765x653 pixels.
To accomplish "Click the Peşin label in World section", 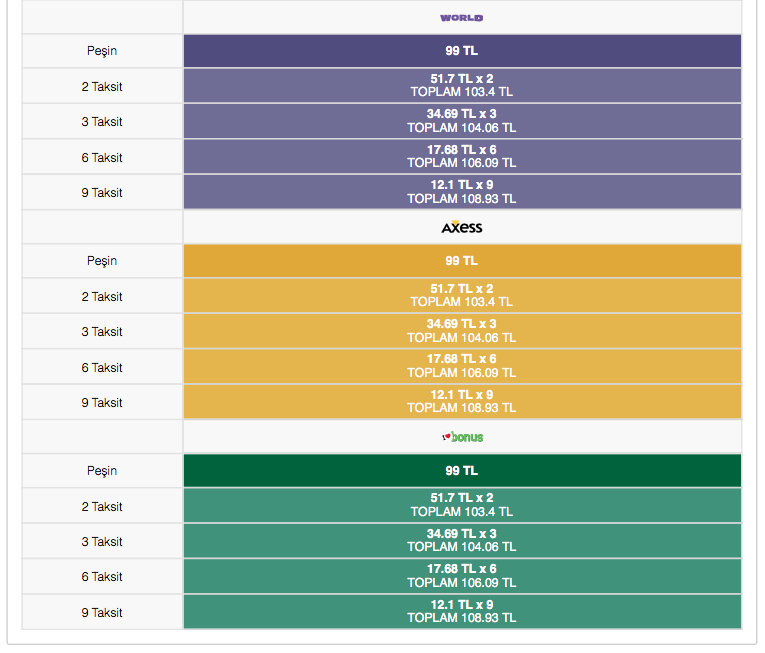I will click(x=102, y=51).
